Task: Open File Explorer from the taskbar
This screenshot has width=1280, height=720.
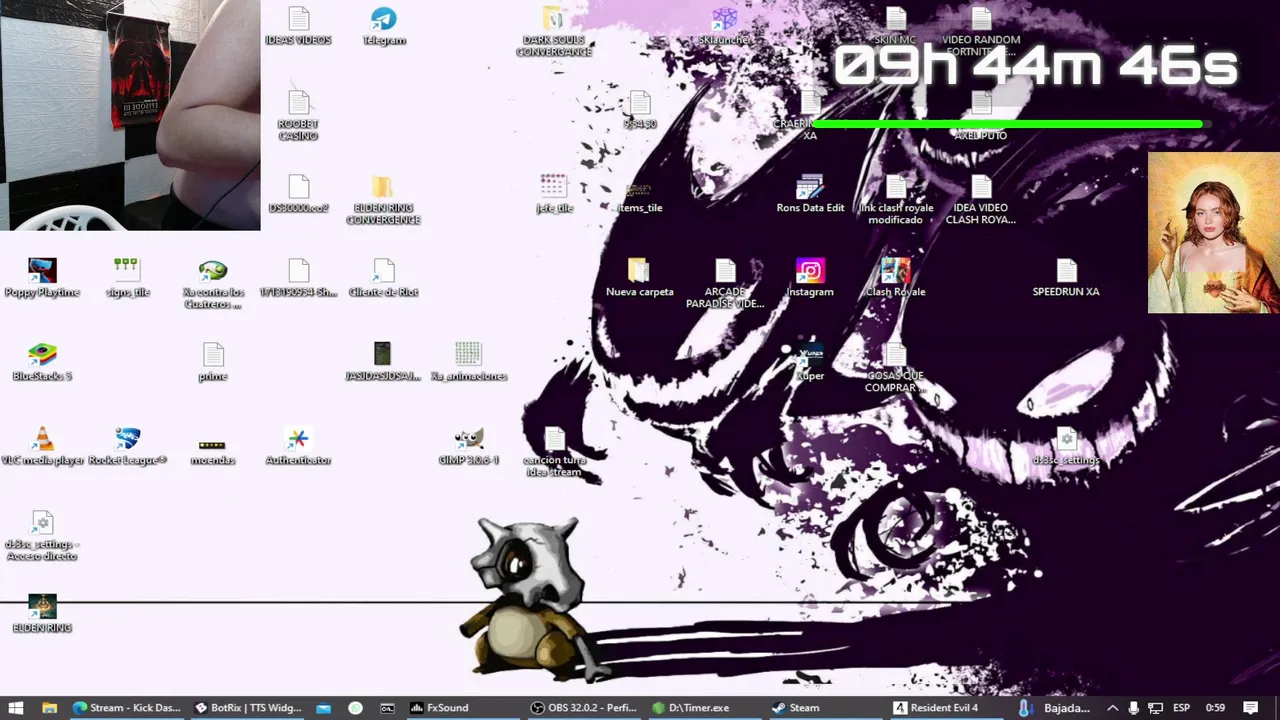Action: [49, 708]
